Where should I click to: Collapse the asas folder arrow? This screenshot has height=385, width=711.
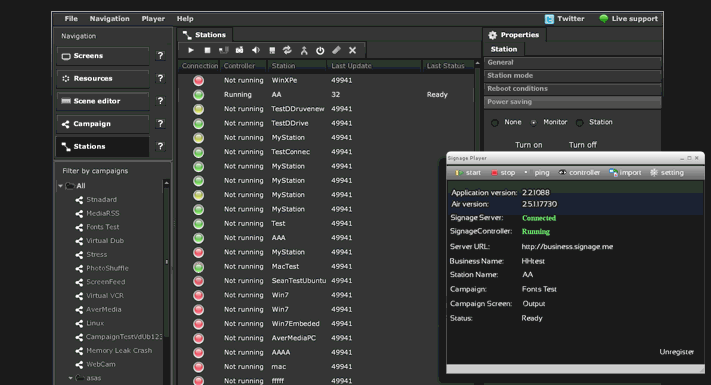(x=71, y=378)
